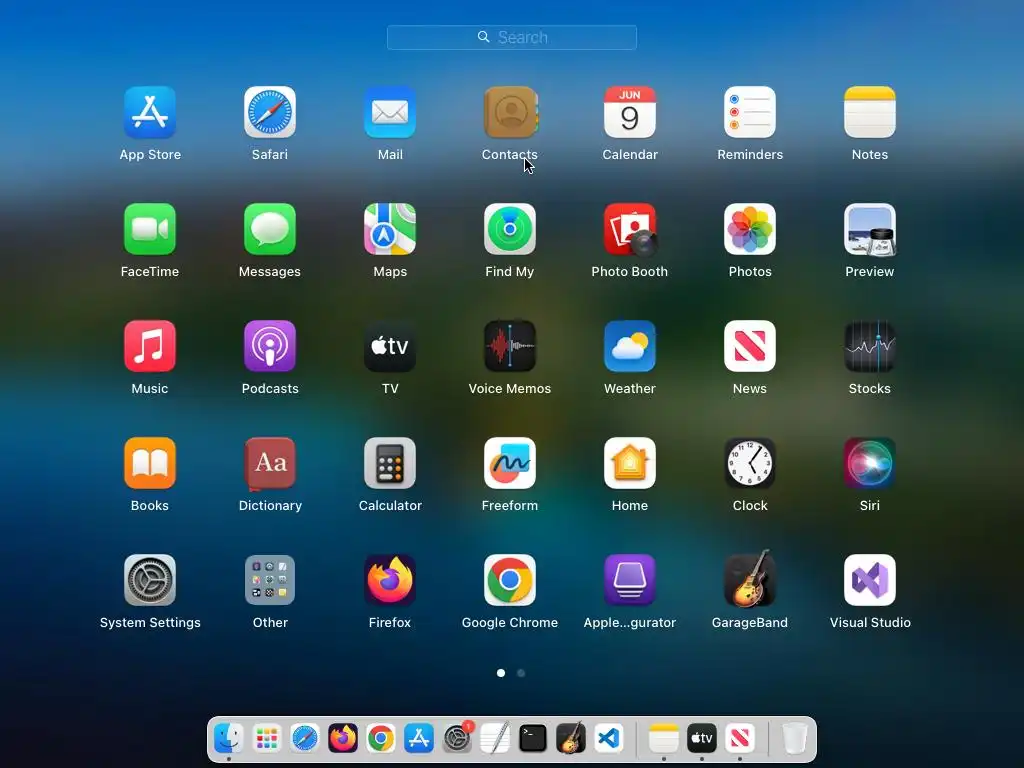Launch Apple Configurator
Screen dimensions: 1024x768
[630, 580]
